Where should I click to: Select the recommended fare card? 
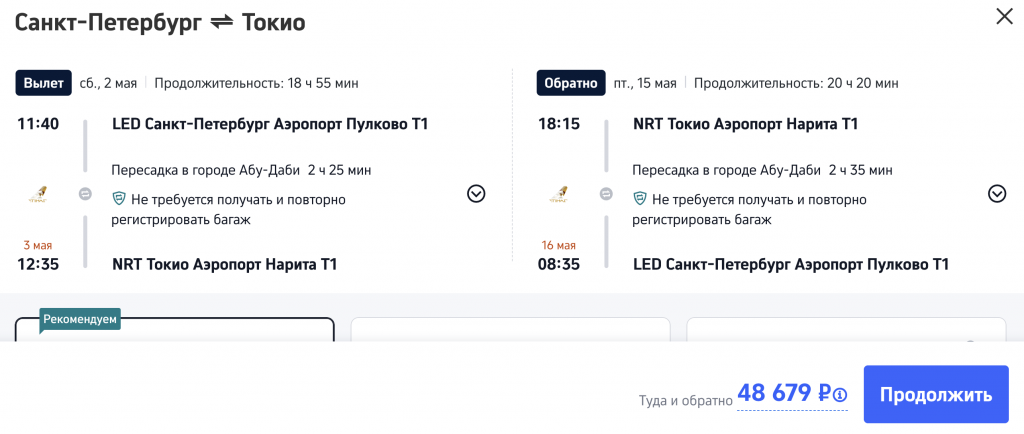175,332
